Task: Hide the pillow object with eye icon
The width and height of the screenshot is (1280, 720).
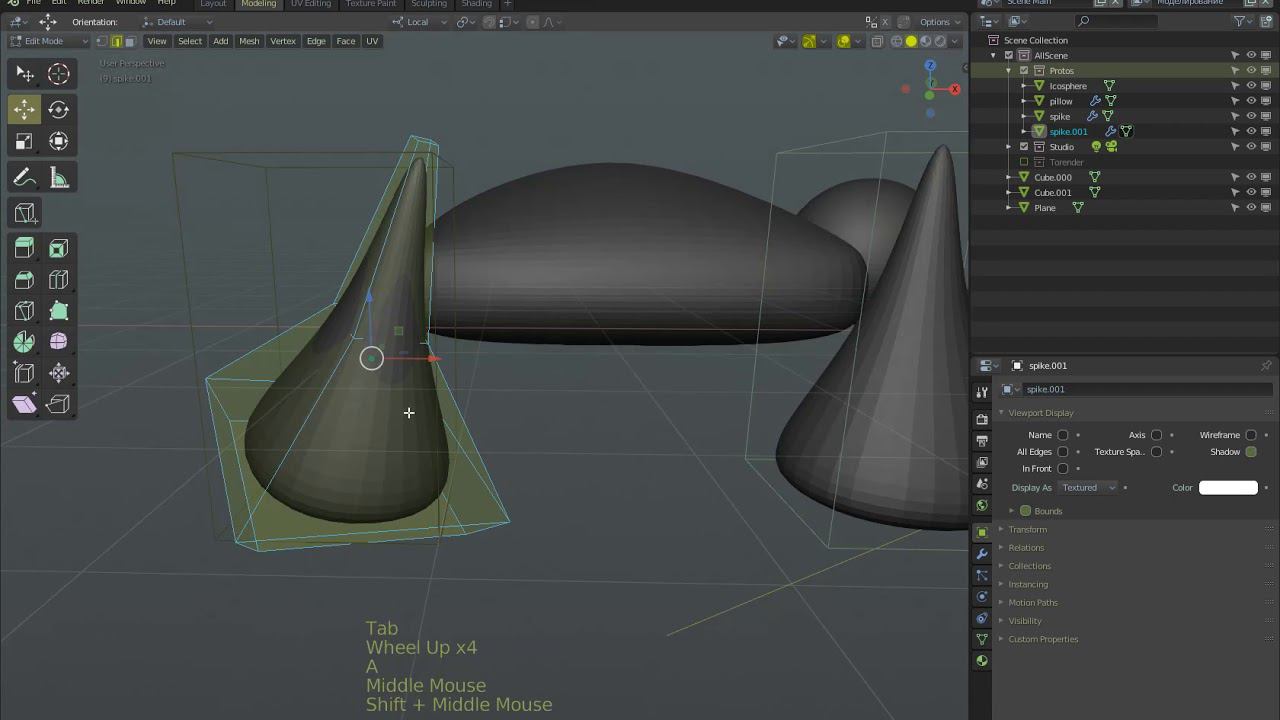Action: [1250, 101]
